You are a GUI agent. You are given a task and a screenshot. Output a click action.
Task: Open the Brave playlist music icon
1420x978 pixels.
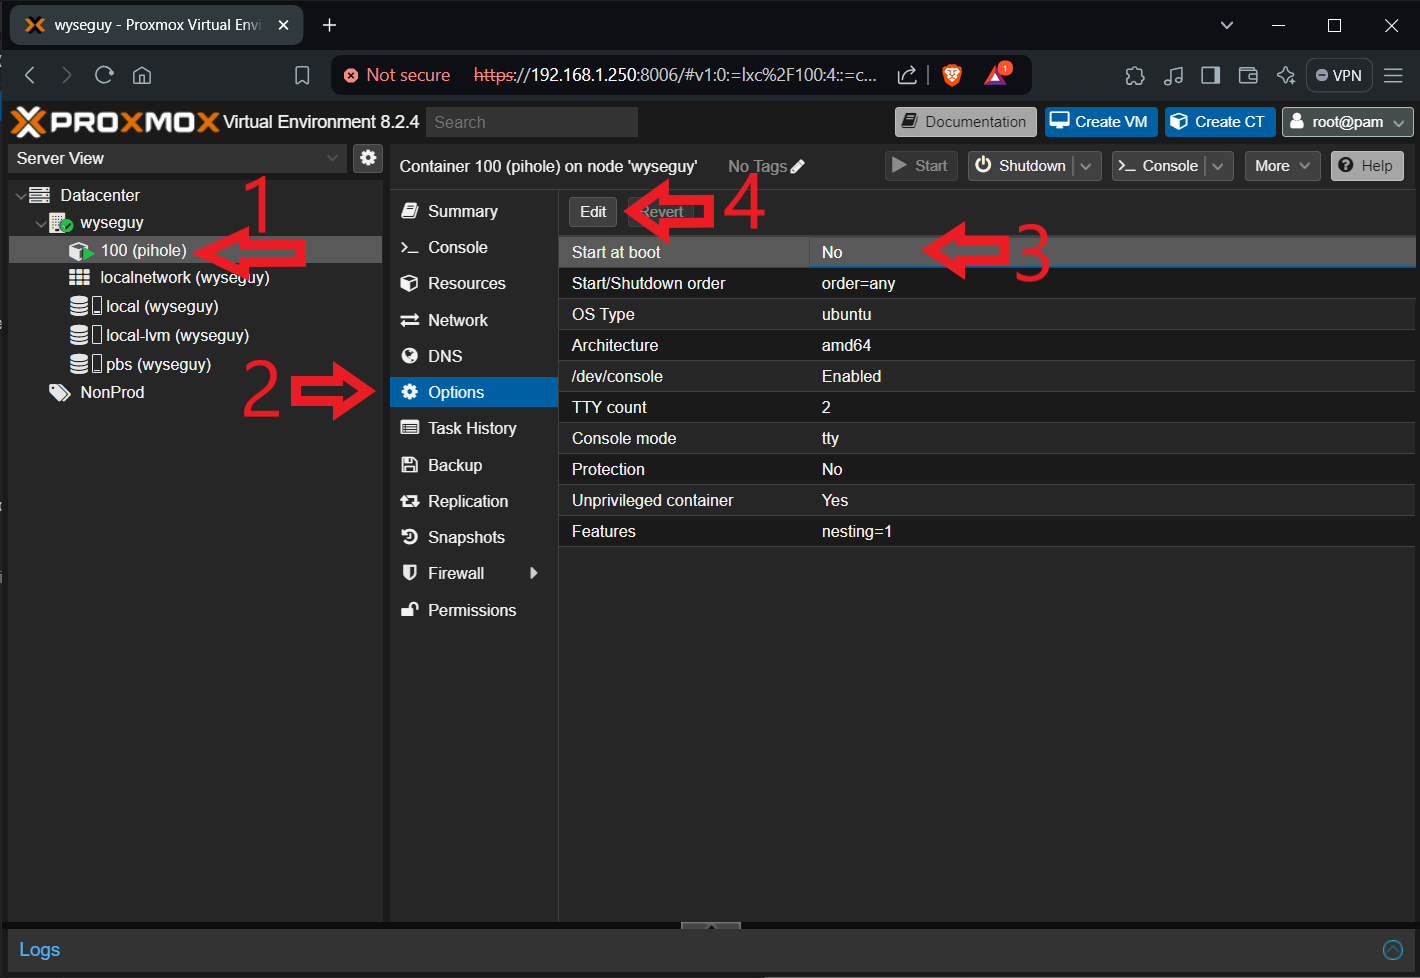tap(1173, 75)
